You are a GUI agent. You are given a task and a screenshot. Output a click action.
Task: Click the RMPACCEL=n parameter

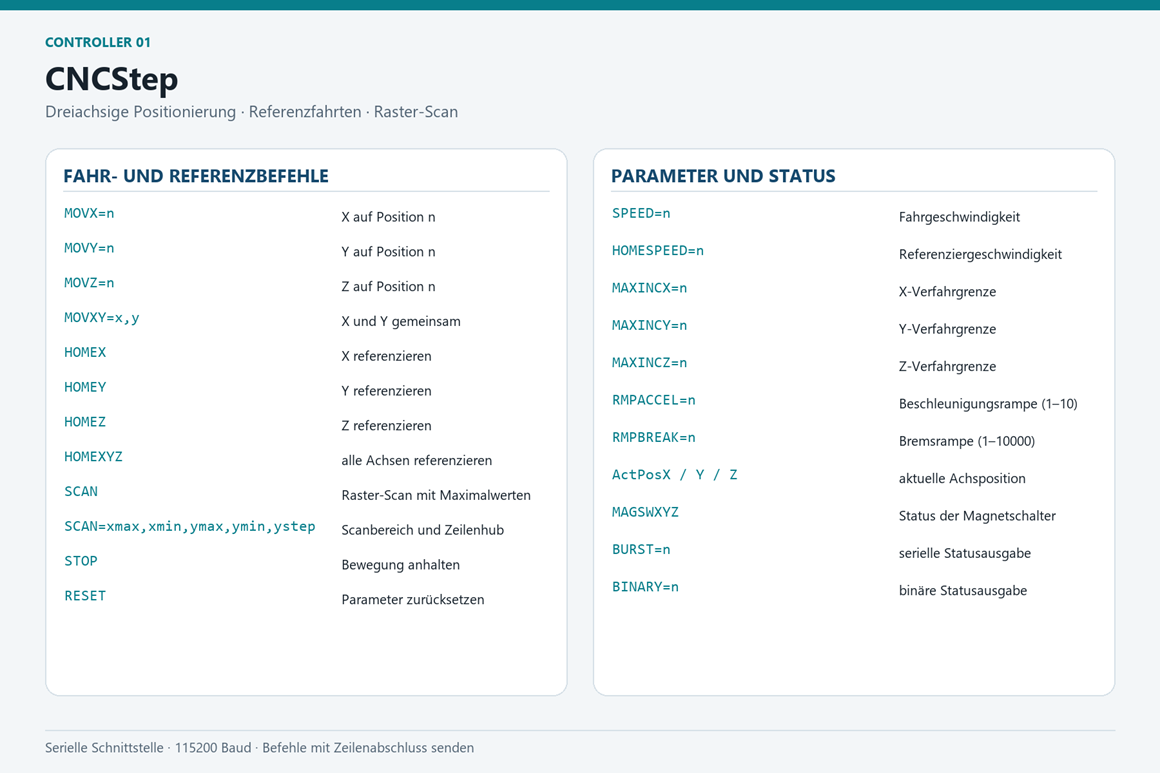point(653,400)
